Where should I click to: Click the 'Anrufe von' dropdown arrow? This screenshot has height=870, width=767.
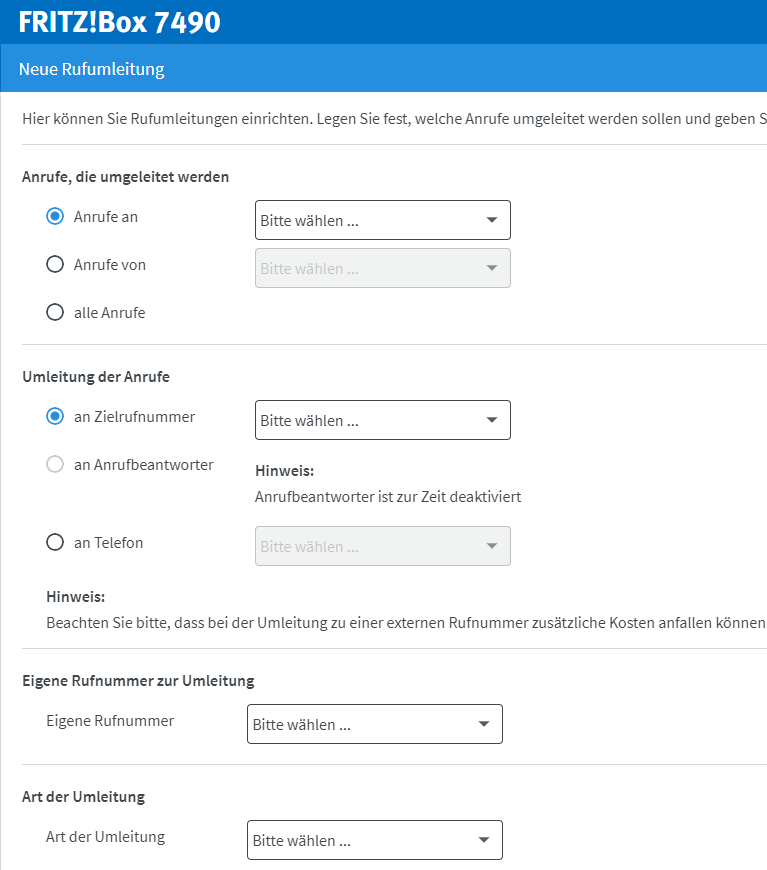(x=491, y=268)
